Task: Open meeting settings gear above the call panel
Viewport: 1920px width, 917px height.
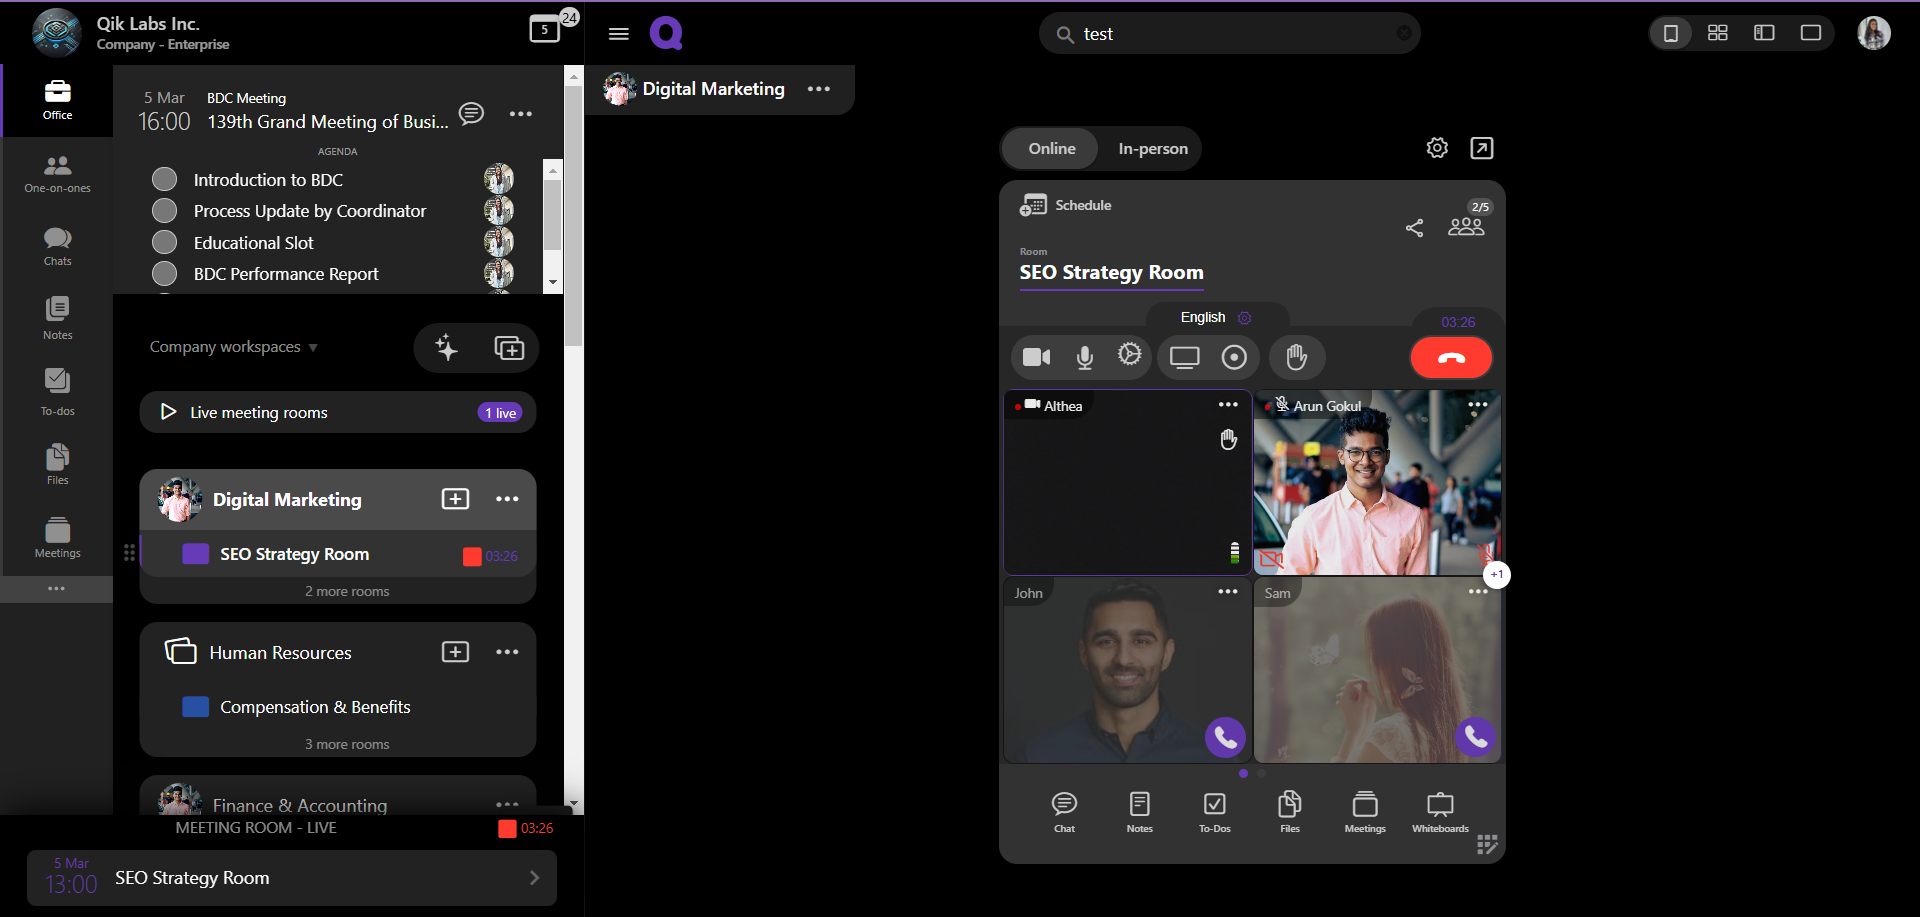Action: click(1437, 148)
